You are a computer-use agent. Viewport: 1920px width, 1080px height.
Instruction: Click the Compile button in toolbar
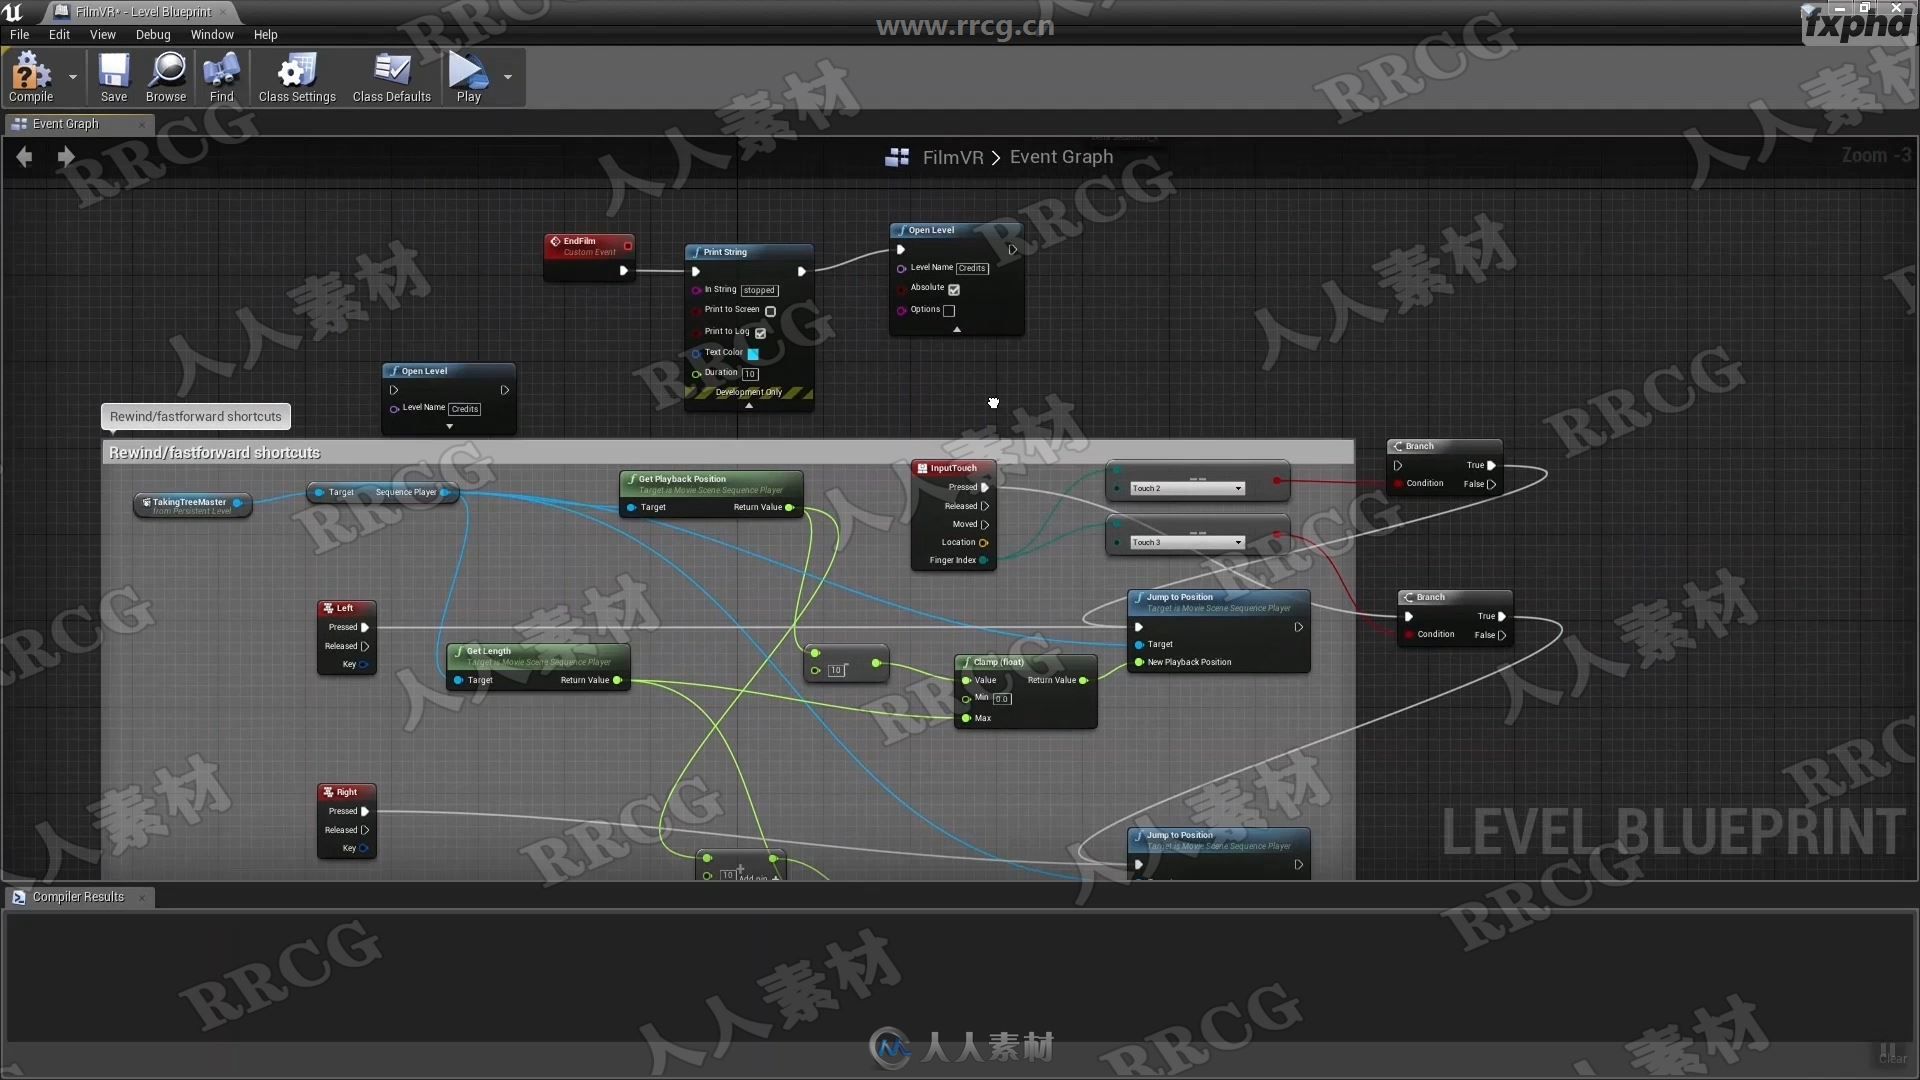pyautogui.click(x=29, y=76)
